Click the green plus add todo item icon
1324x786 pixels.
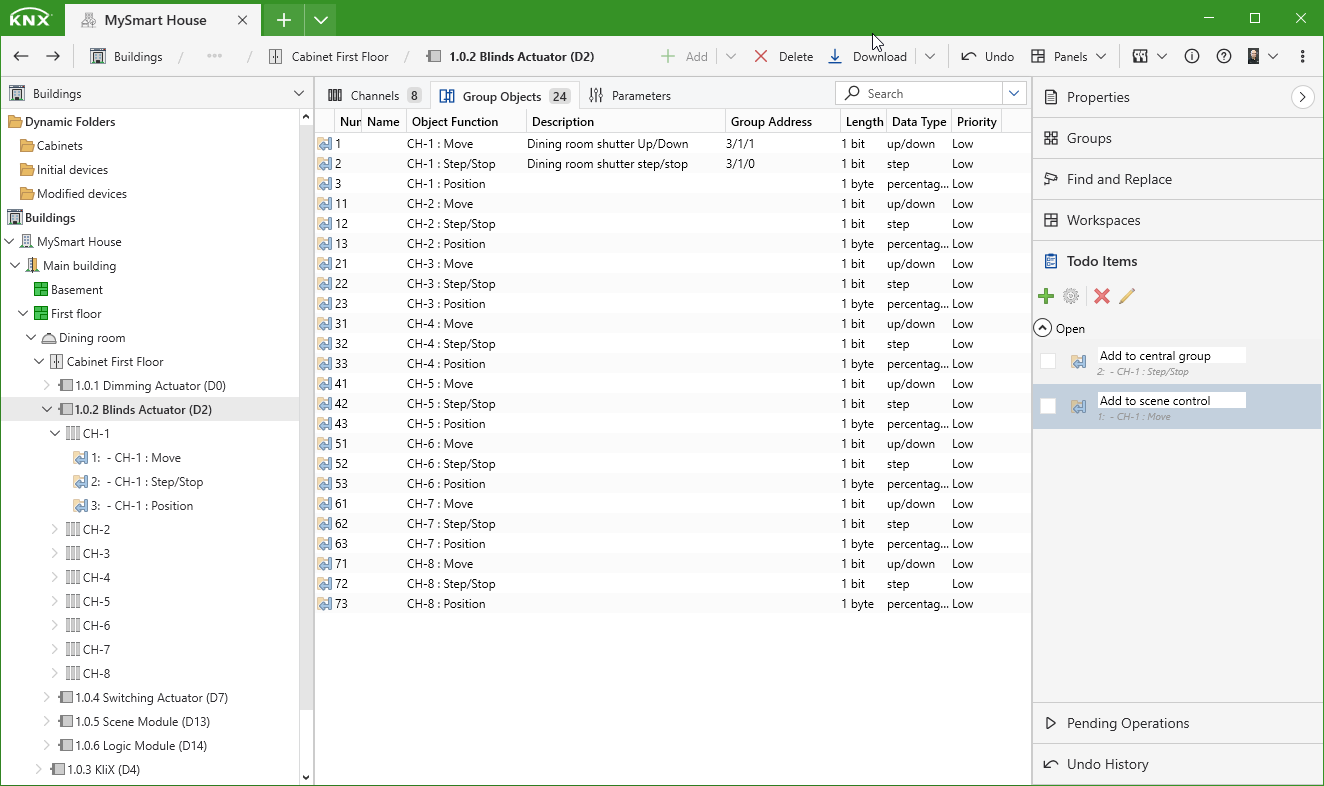click(x=1046, y=296)
